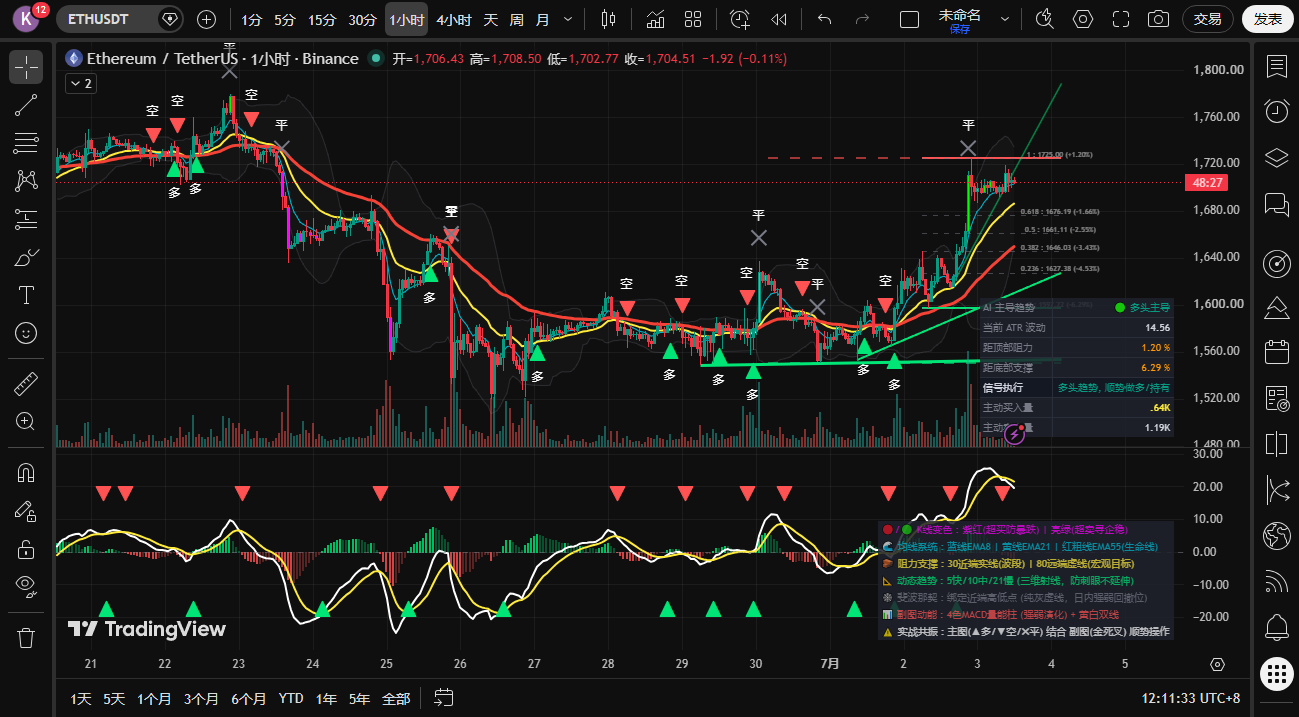The height and width of the screenshot is (717, 1299).
Task: Toggle lock all drawings padlock icon
Action: coord(26,548)
